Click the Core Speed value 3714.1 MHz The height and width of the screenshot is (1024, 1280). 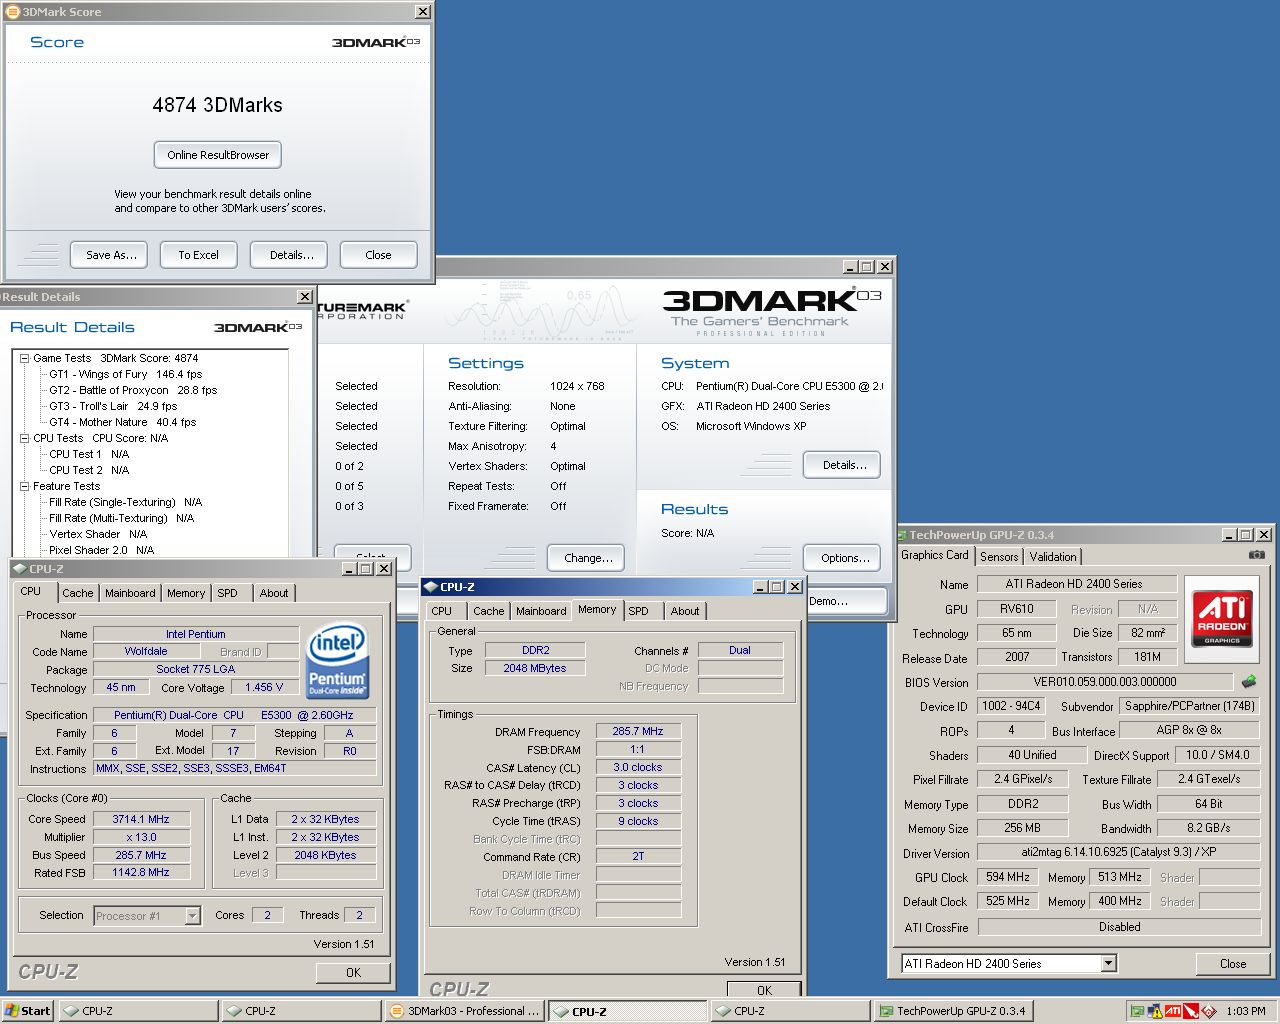pos(141,819)
